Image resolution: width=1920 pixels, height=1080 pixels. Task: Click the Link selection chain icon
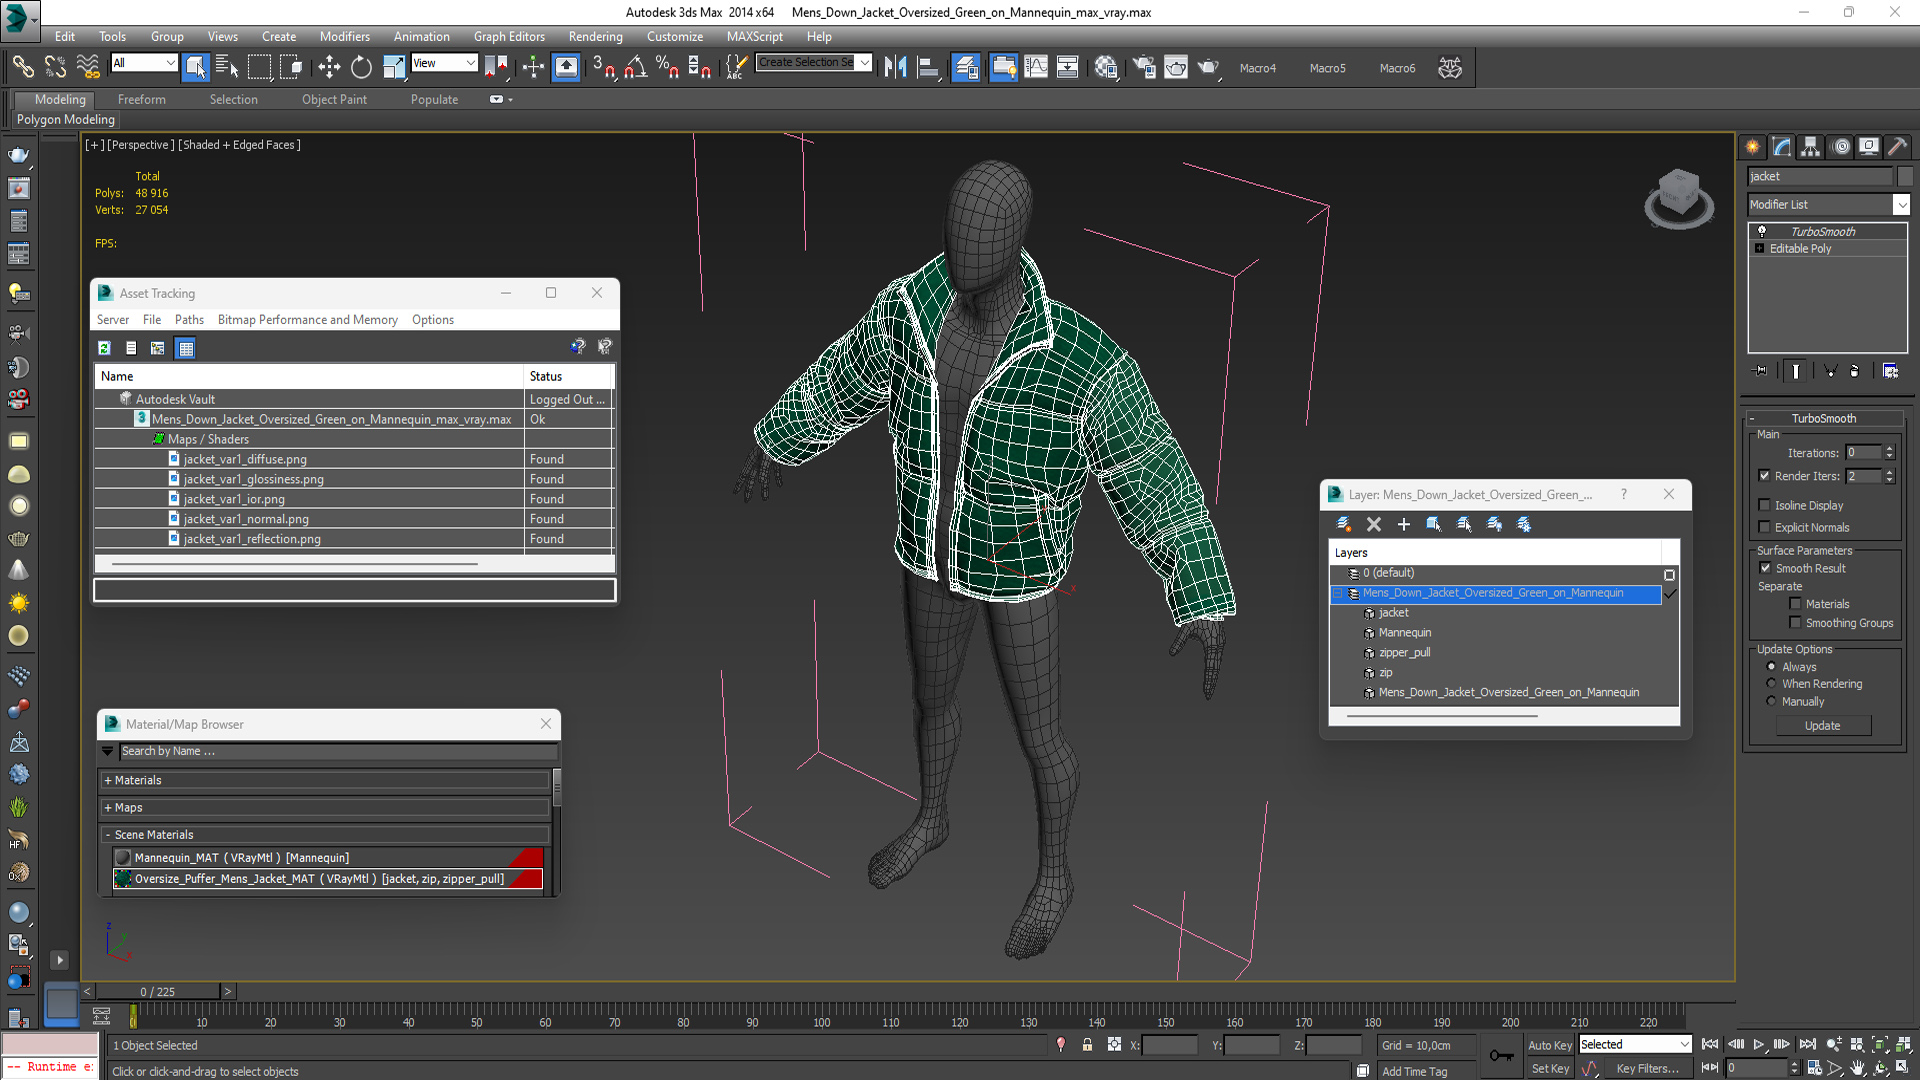[x=22, y=67]
